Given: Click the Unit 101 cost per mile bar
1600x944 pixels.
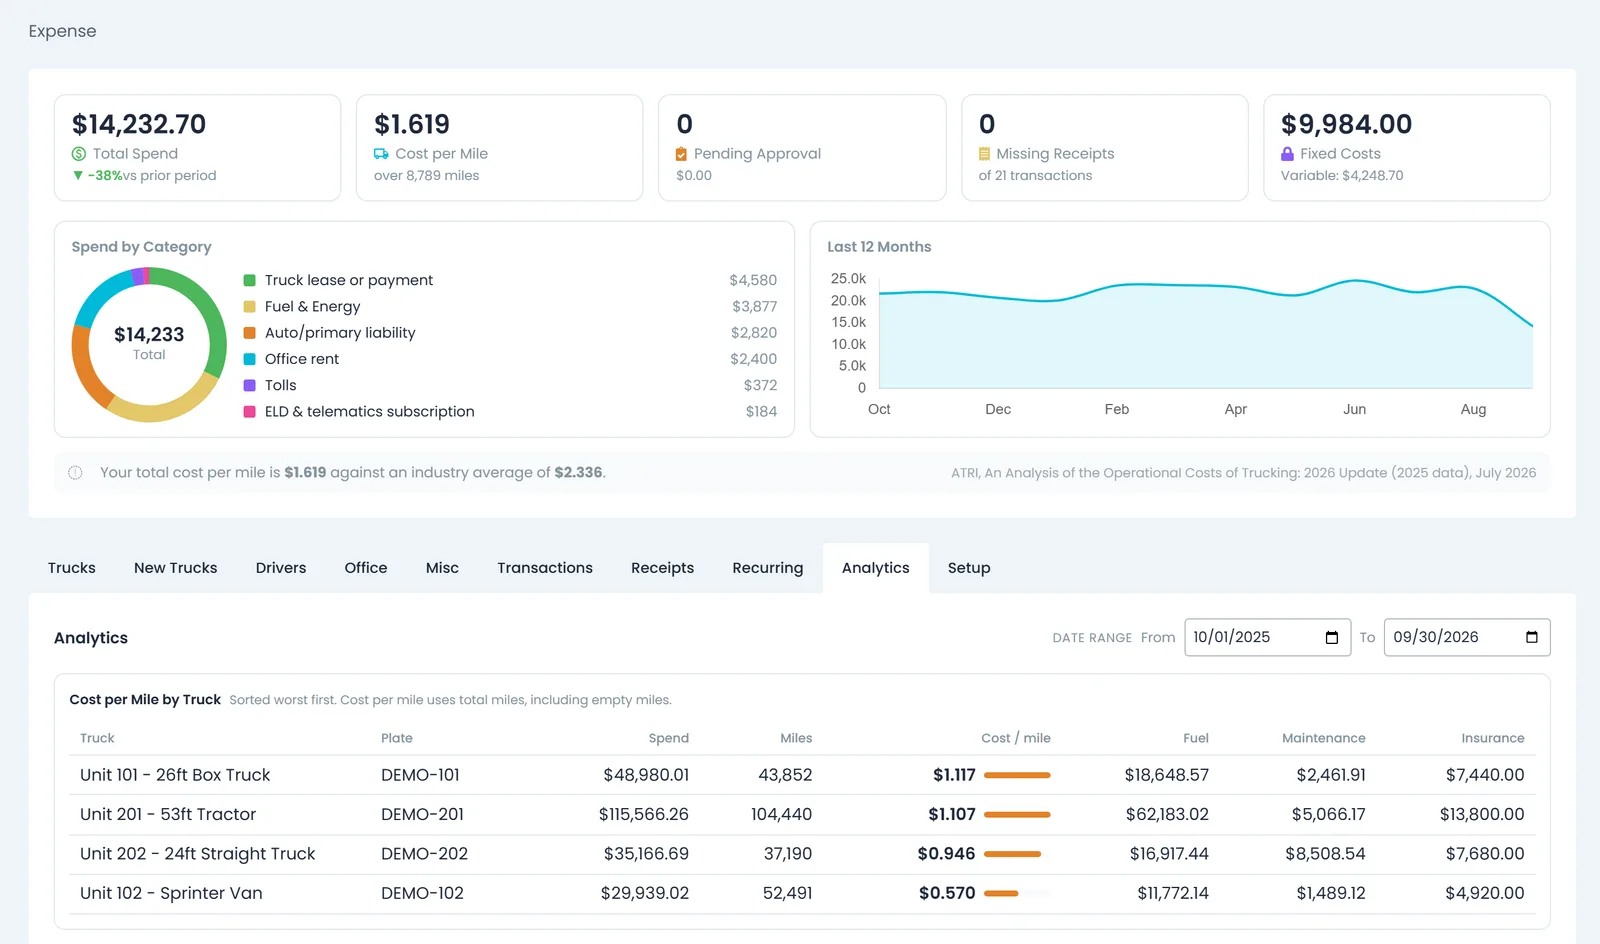Looking at the screenshot, I should tap(1017, 775).
